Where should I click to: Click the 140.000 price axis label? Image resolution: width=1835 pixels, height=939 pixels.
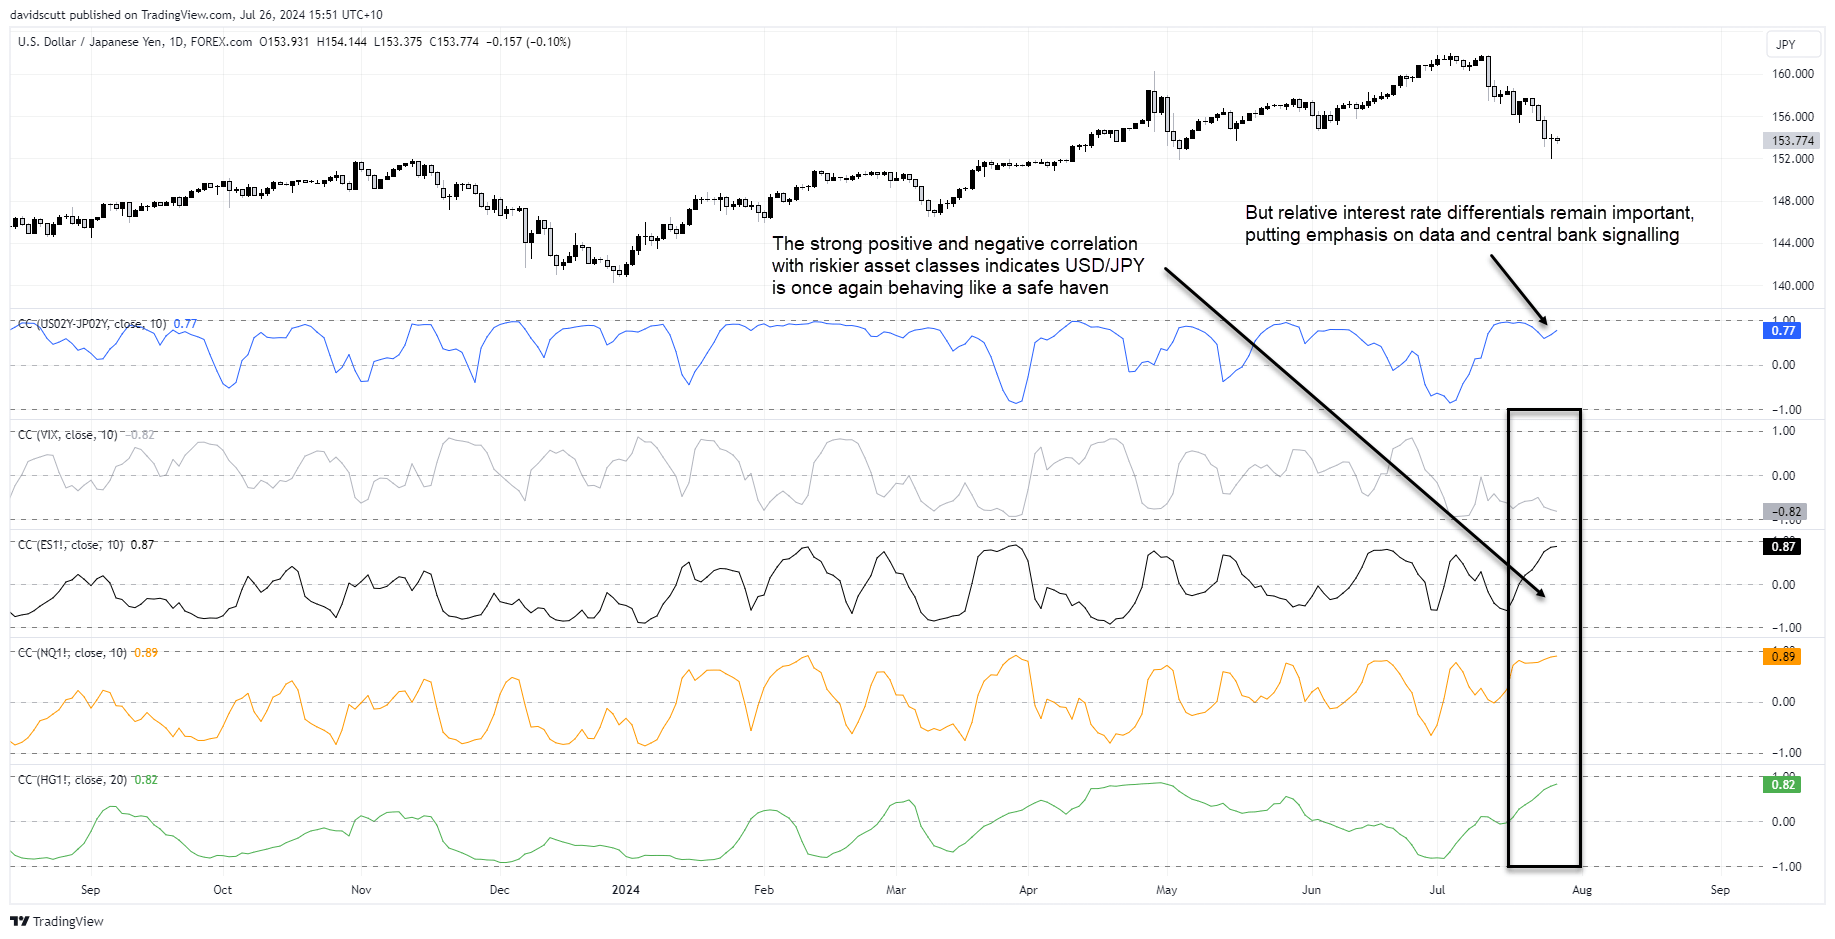click(1792, 286)
